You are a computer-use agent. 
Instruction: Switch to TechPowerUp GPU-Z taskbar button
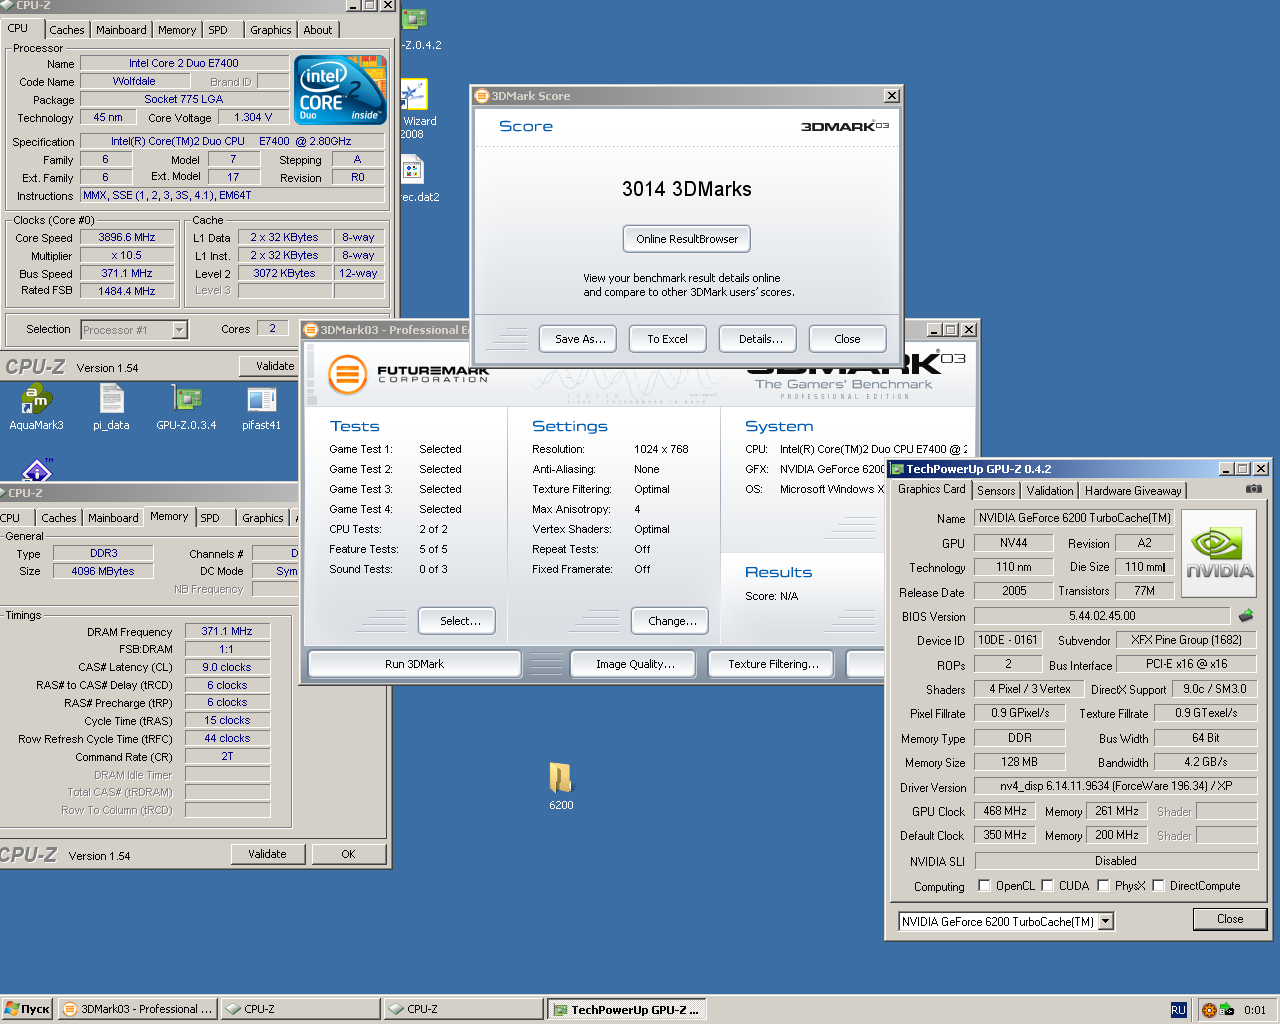[x=627, y=1010]
